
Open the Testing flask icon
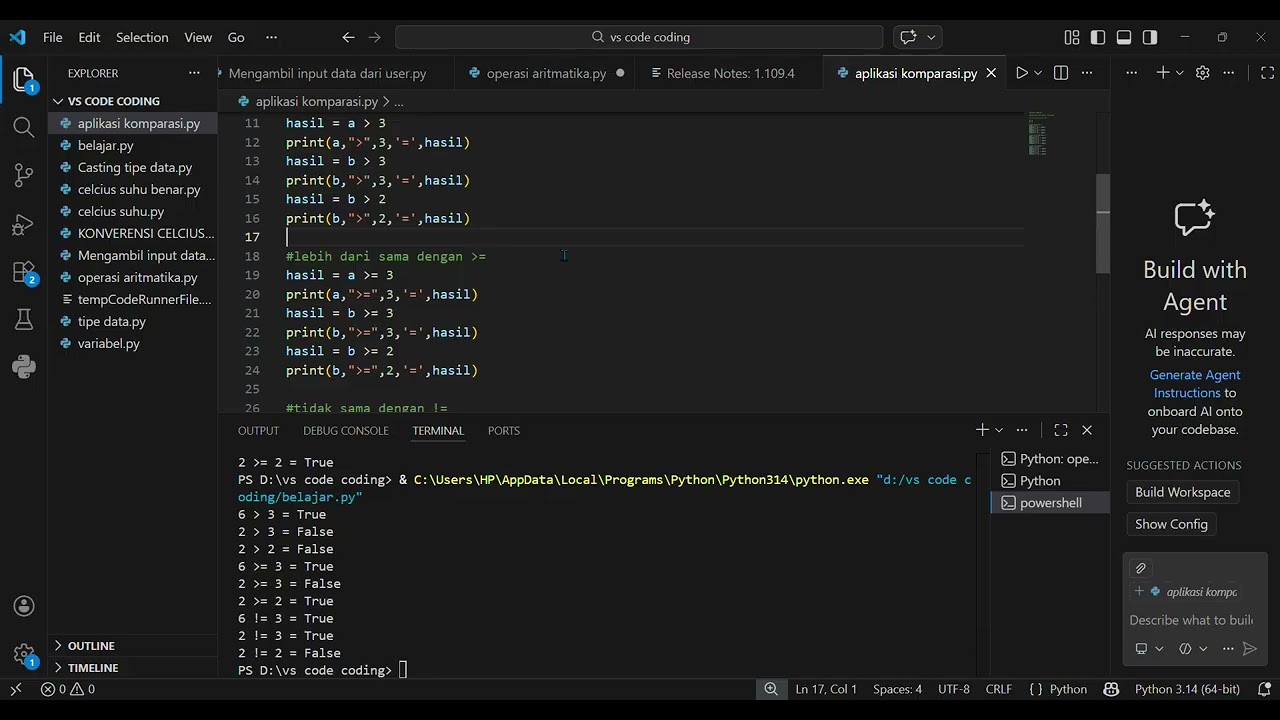tap(24, 320)
